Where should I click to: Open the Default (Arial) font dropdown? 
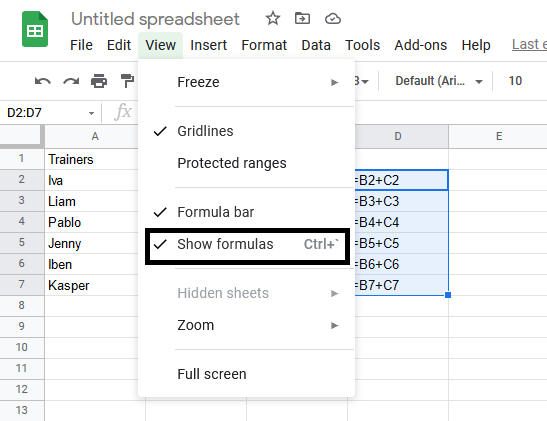(x=439, y=81)
